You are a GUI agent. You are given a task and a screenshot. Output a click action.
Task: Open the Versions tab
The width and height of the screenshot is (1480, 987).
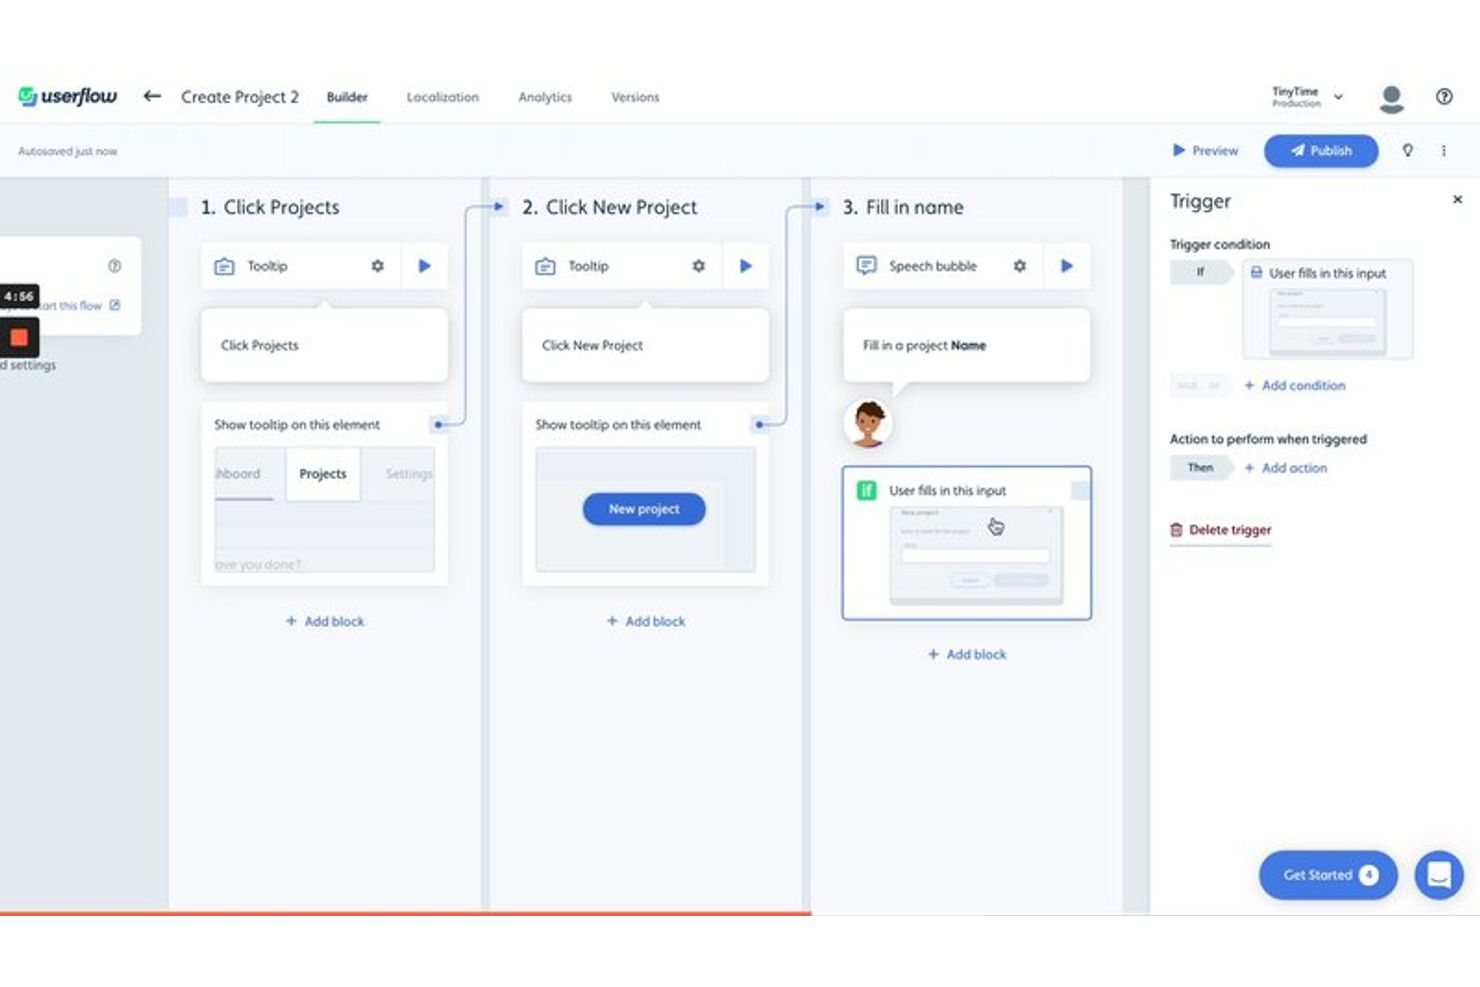(x=635, y=97)
